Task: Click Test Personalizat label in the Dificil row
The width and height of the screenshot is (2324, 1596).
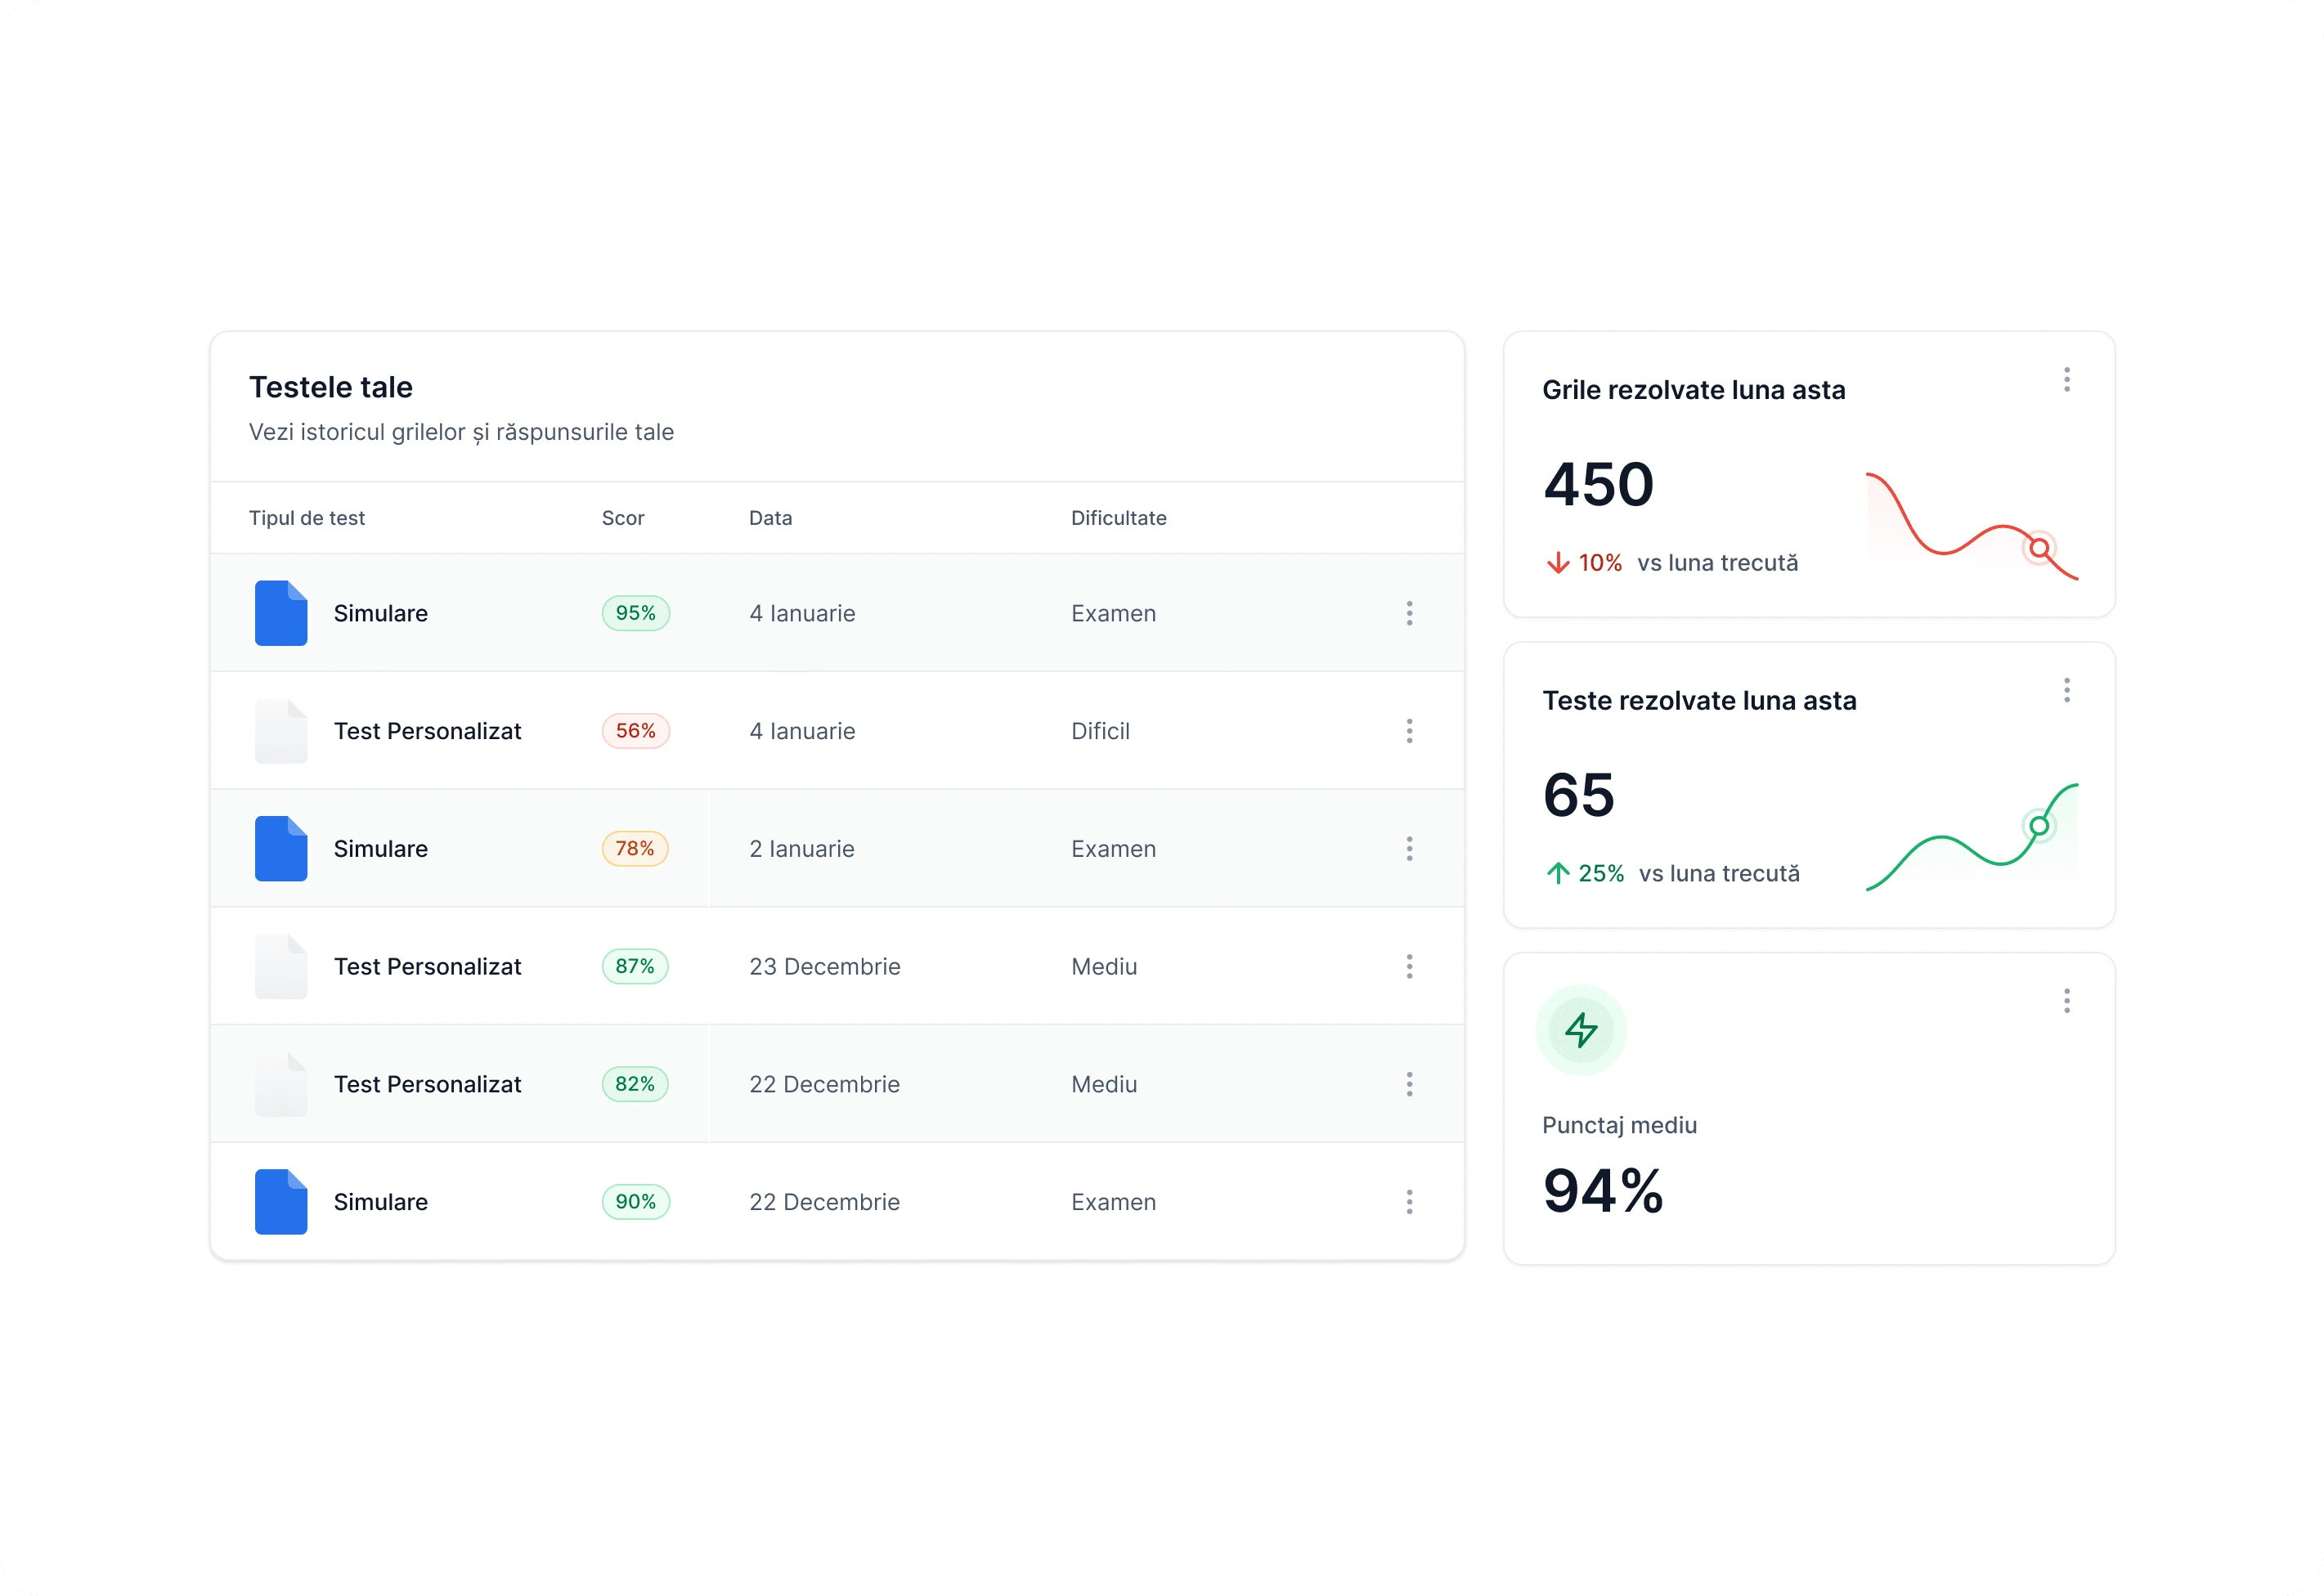Action: 427,731
